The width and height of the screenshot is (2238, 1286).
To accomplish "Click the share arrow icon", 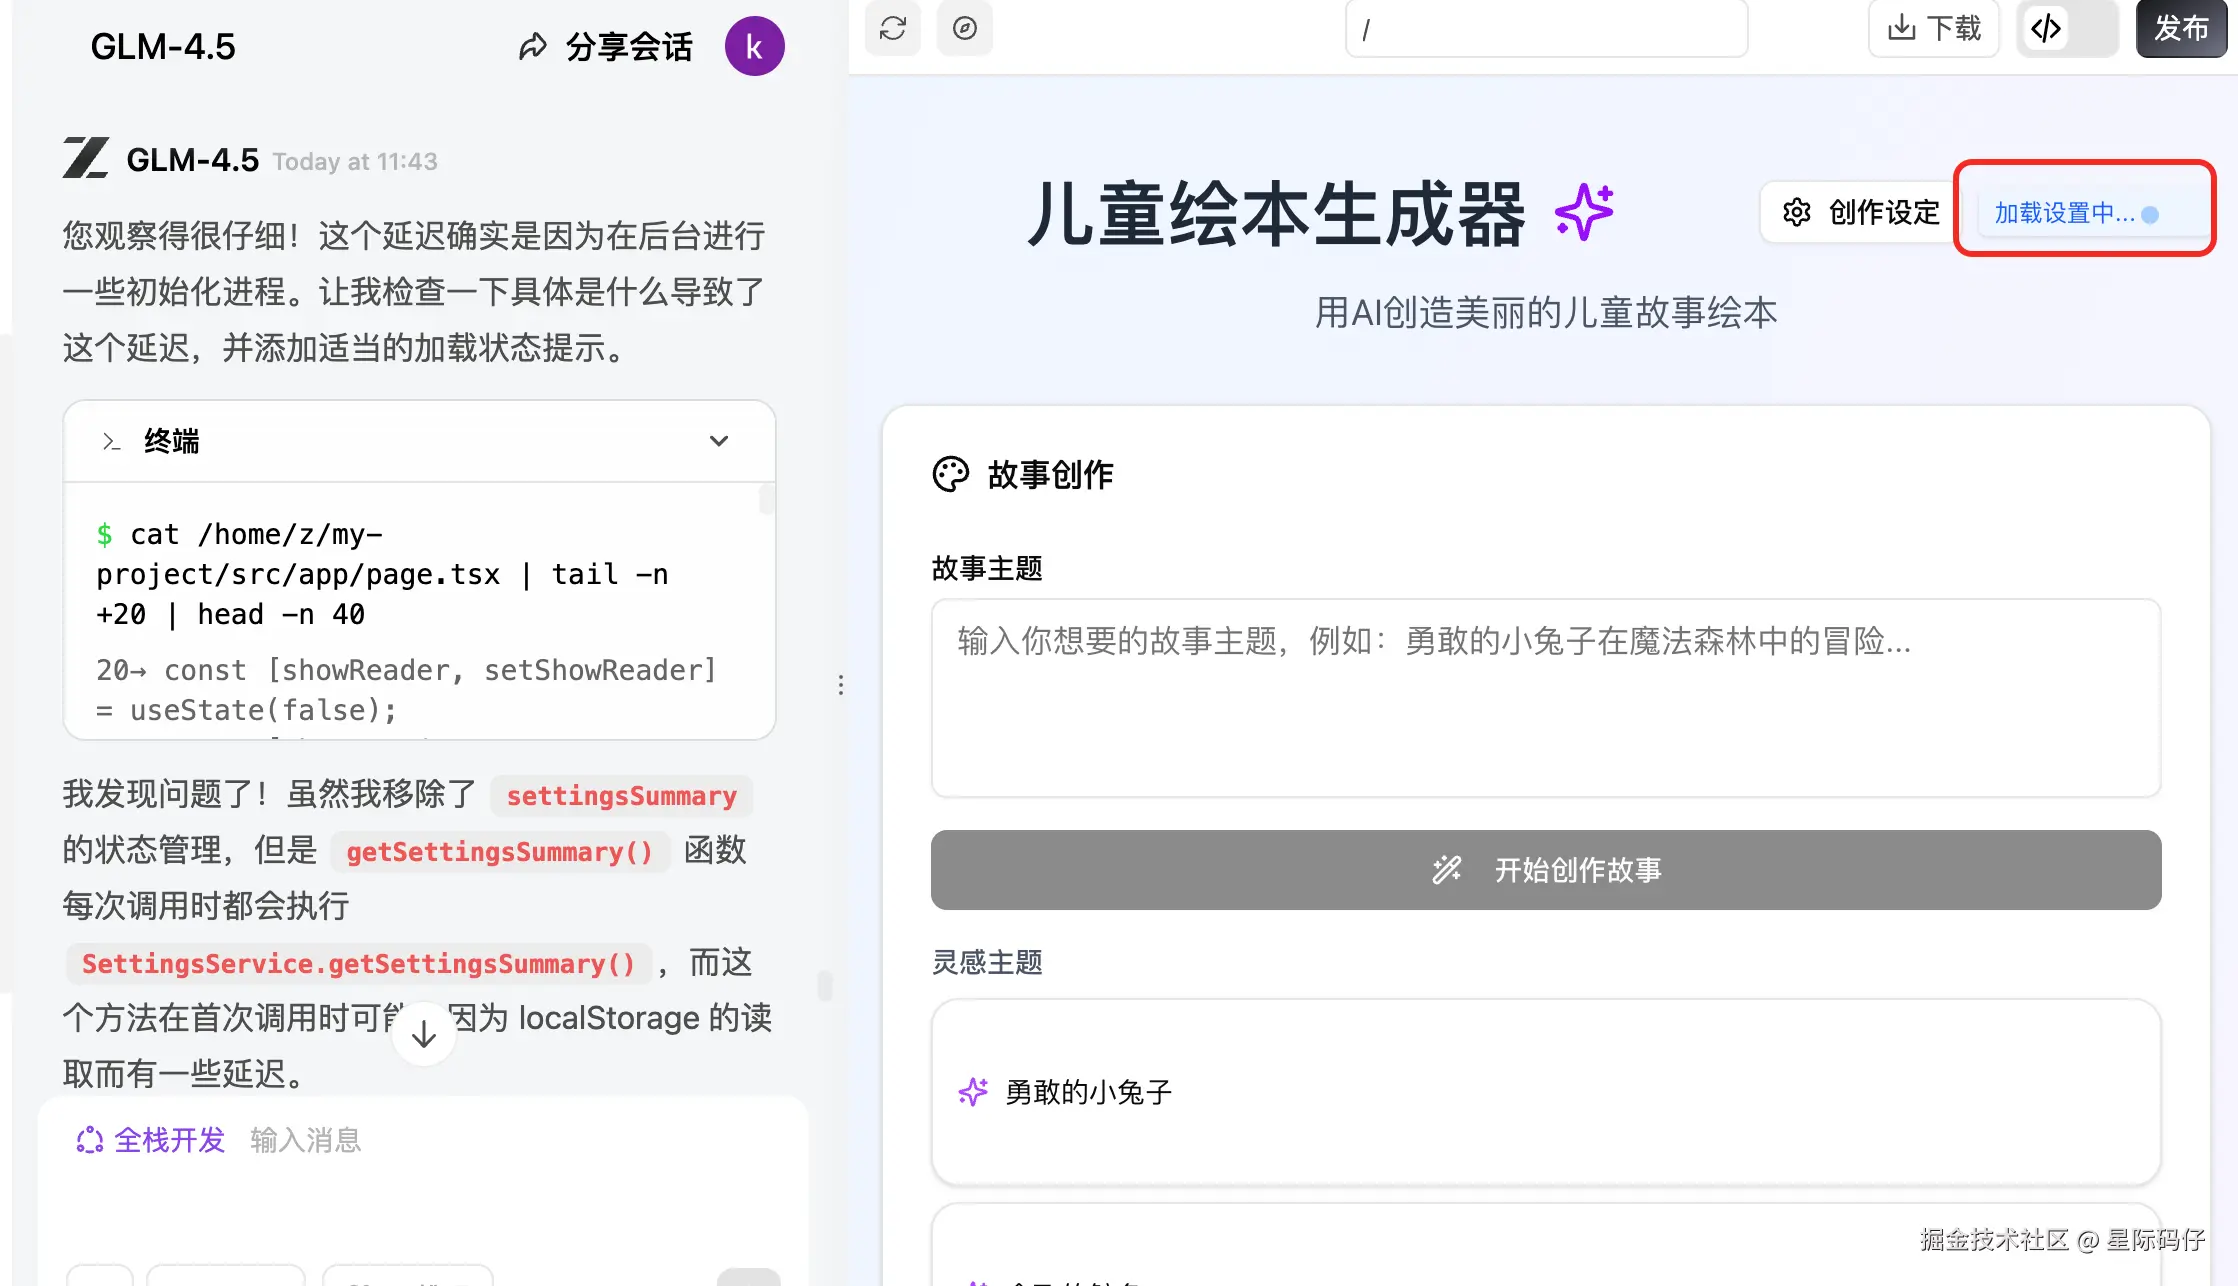I will [x=533, y=46].
